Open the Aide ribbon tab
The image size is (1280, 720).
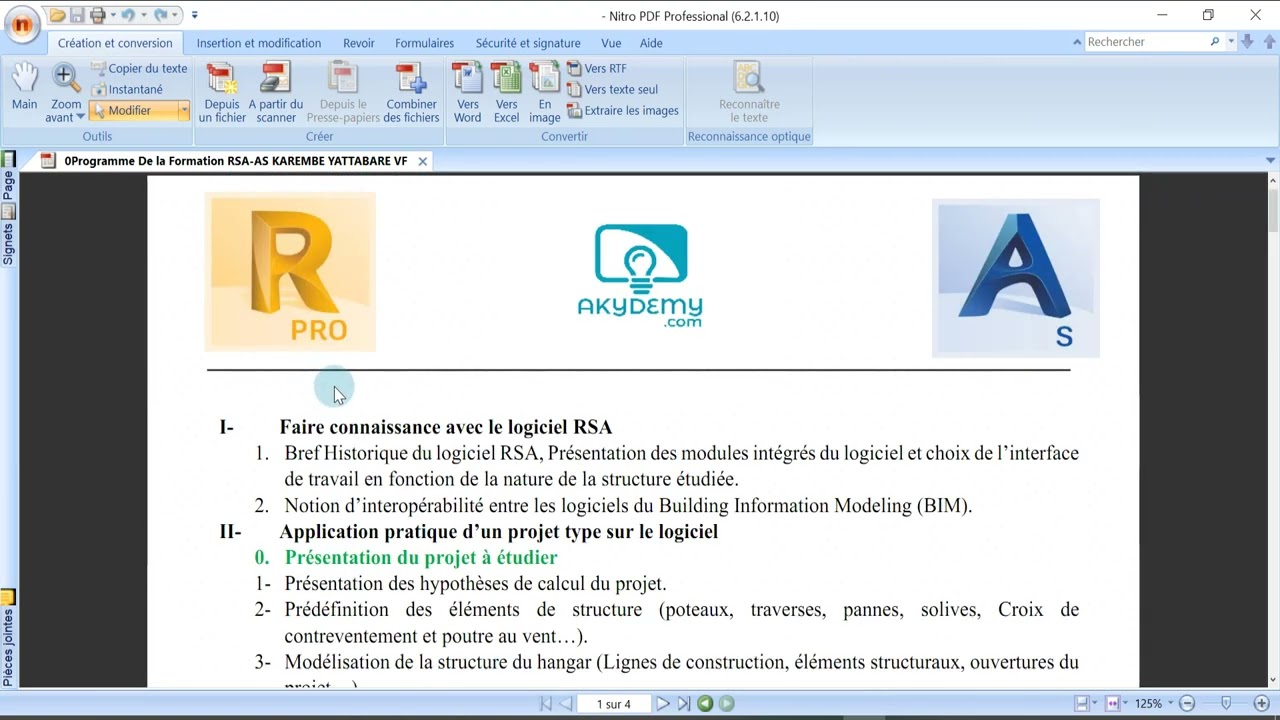tap(651, 43)
